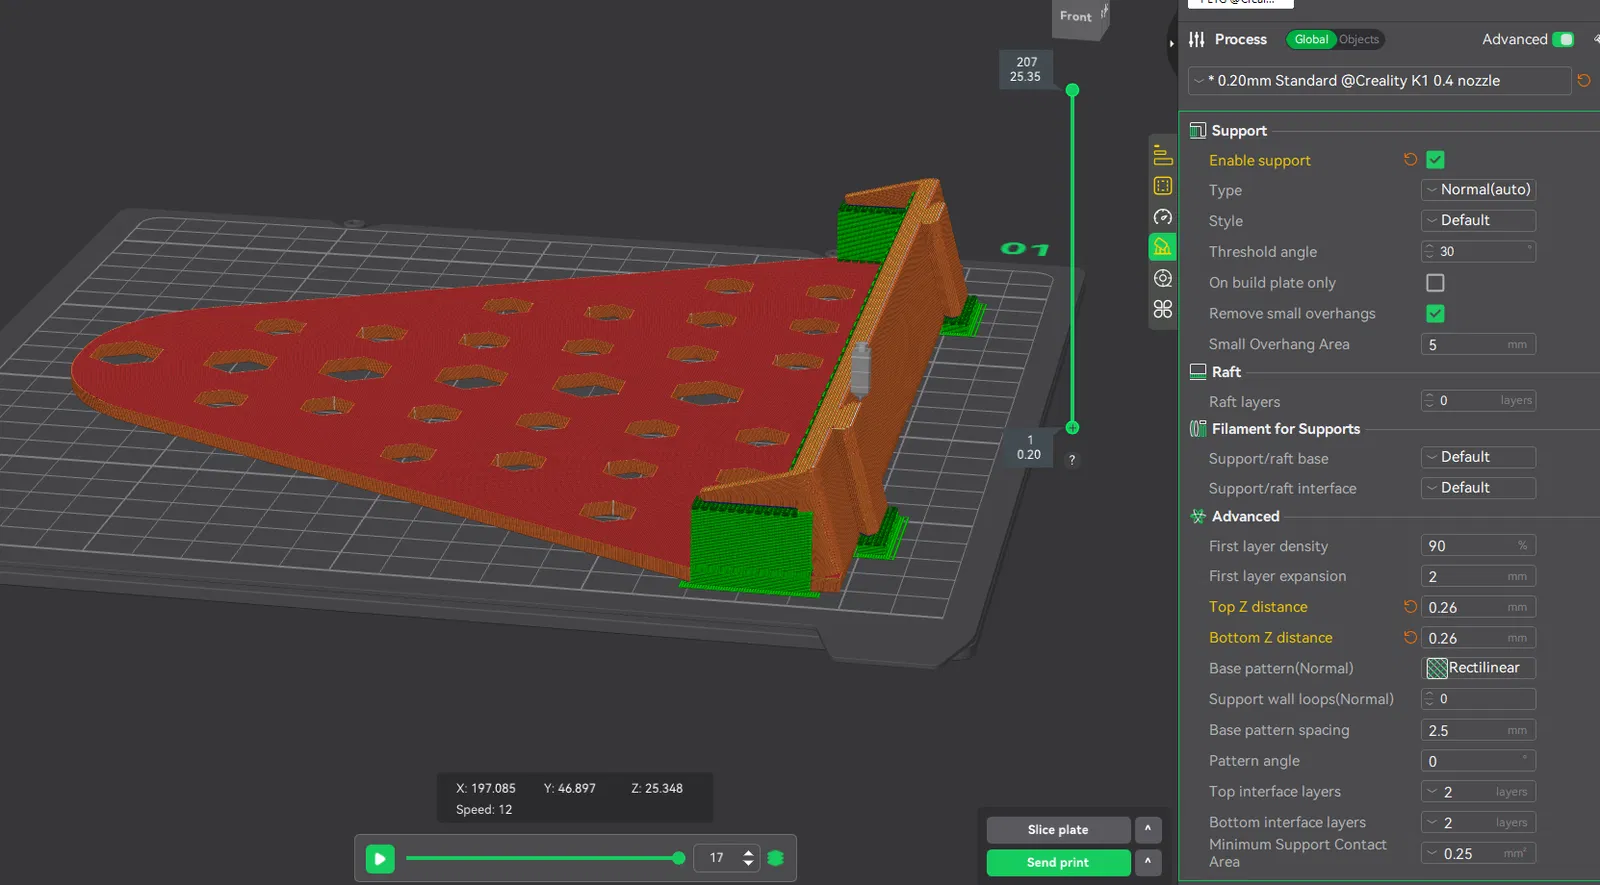Click the "Enable support" label

1259,160
